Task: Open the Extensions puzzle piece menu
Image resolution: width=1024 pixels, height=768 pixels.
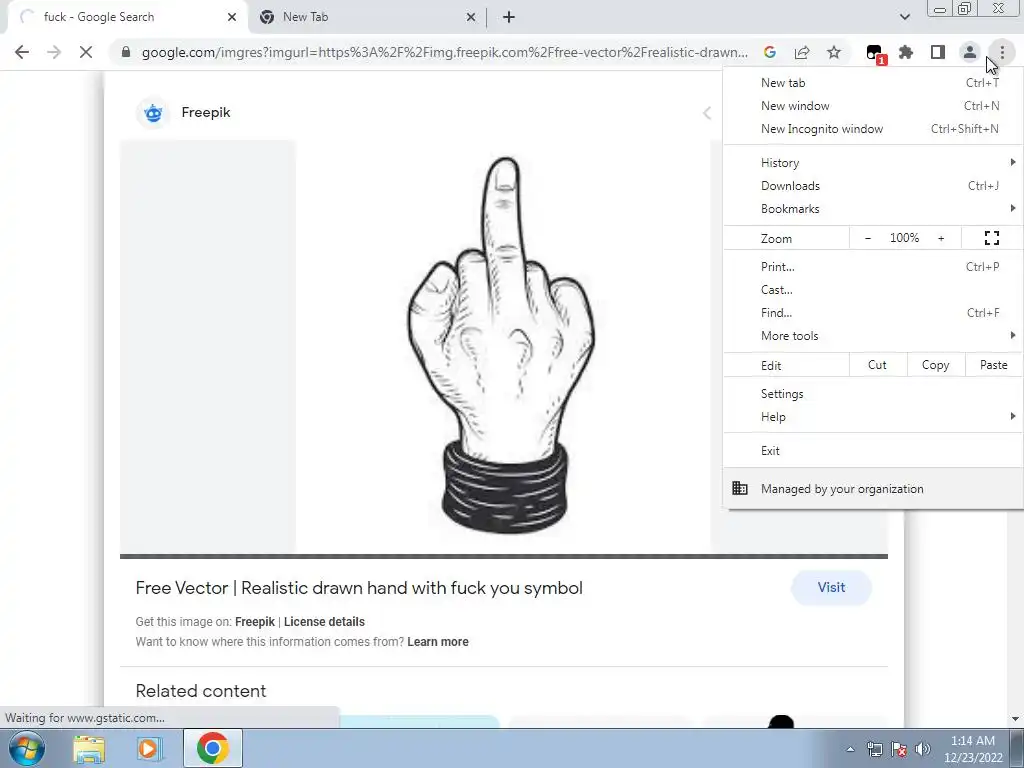Action: [x=906, y=52]
